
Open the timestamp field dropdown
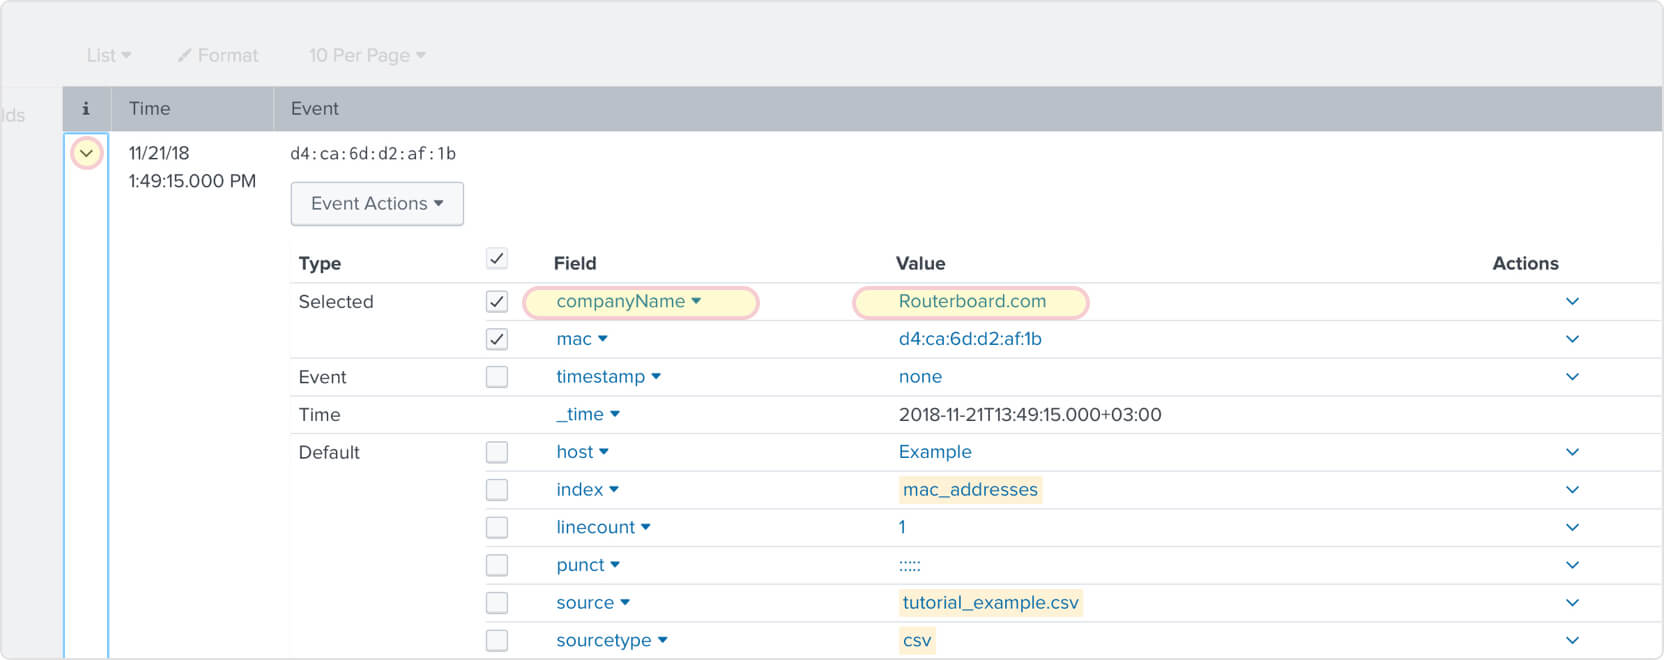tap(609, 377)
